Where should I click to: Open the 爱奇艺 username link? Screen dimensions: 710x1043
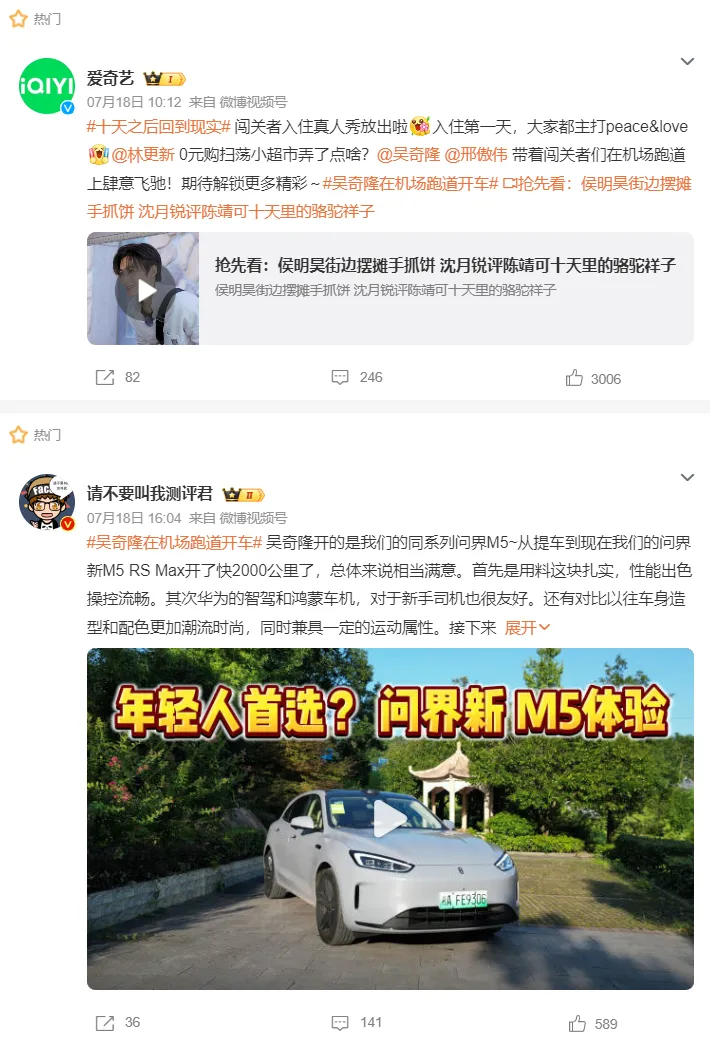pyautogui.click(x=110, y=78)
